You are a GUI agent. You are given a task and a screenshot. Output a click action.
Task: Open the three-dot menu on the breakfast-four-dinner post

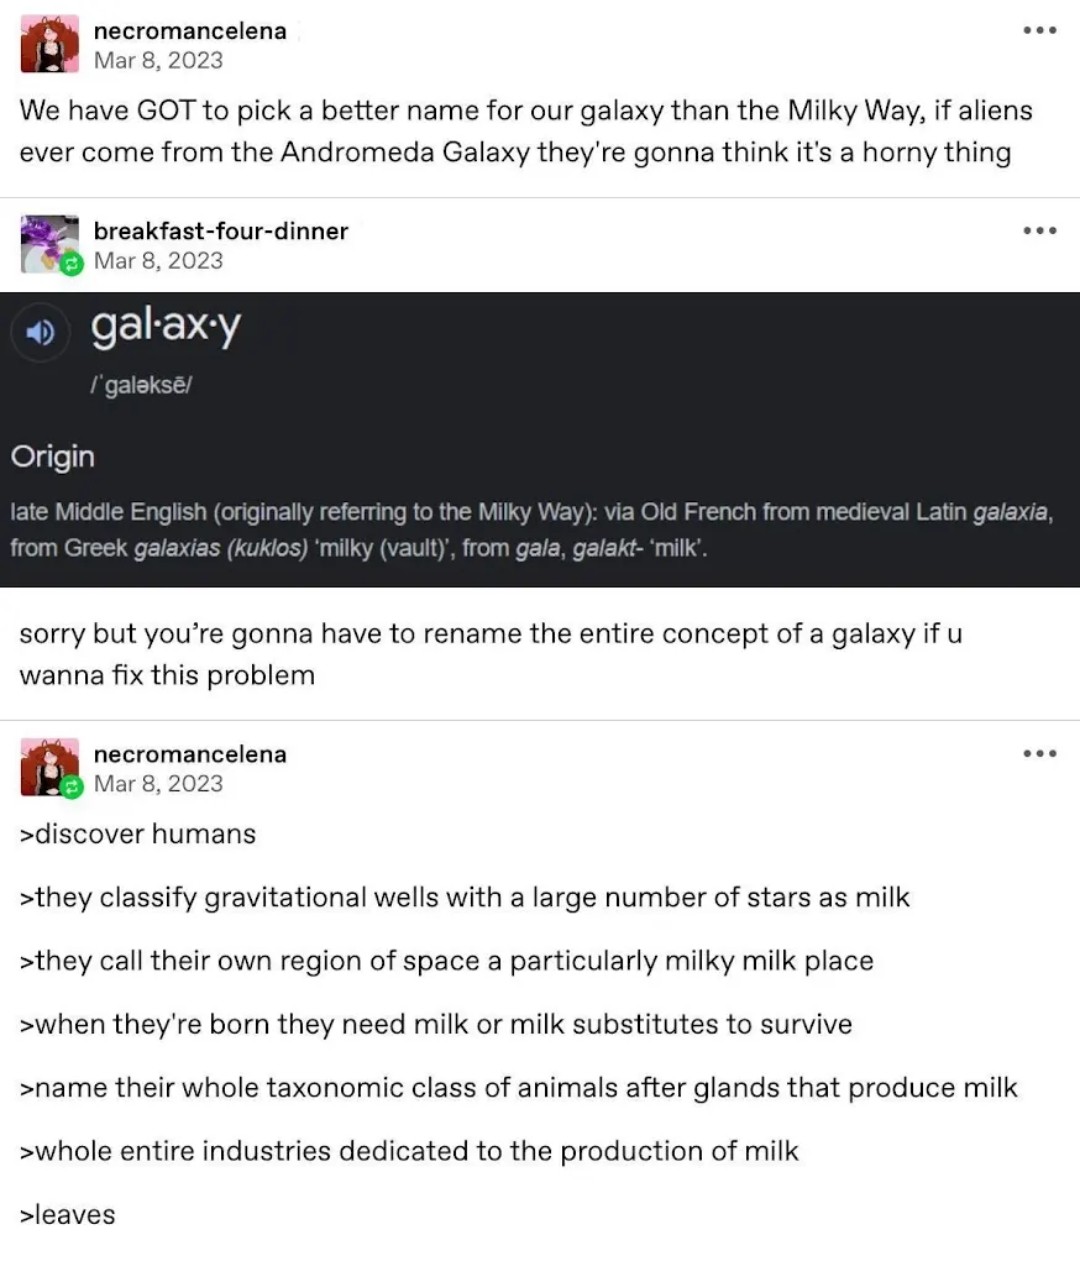tap(1039, 231)
